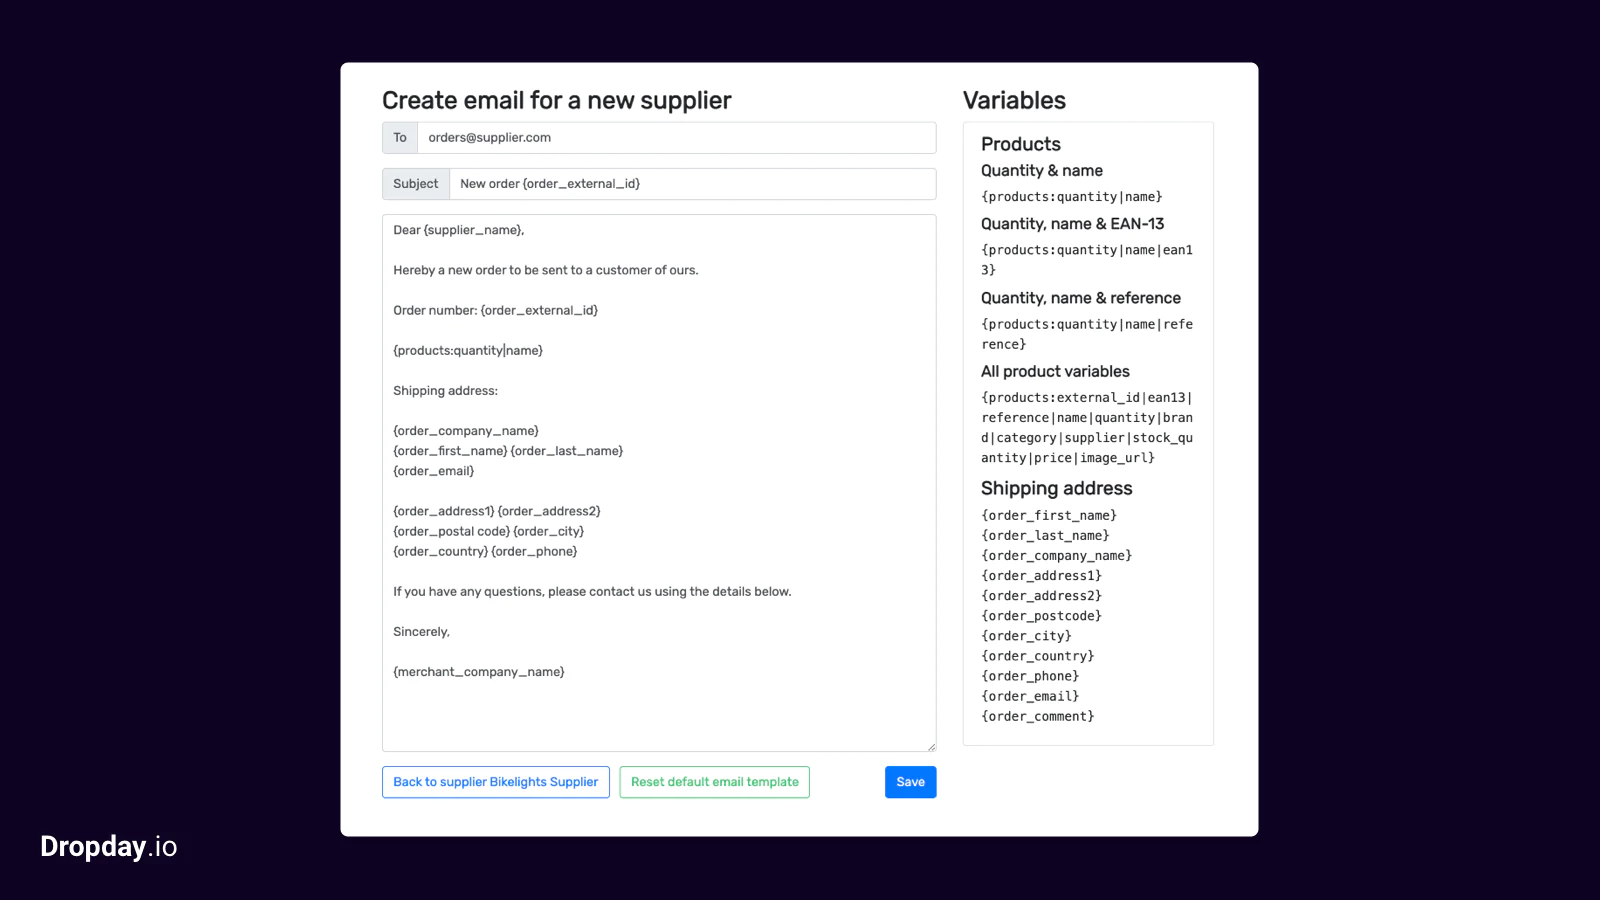
Task: Click the 'All product variables' heading
Action: pos(1055,371)
